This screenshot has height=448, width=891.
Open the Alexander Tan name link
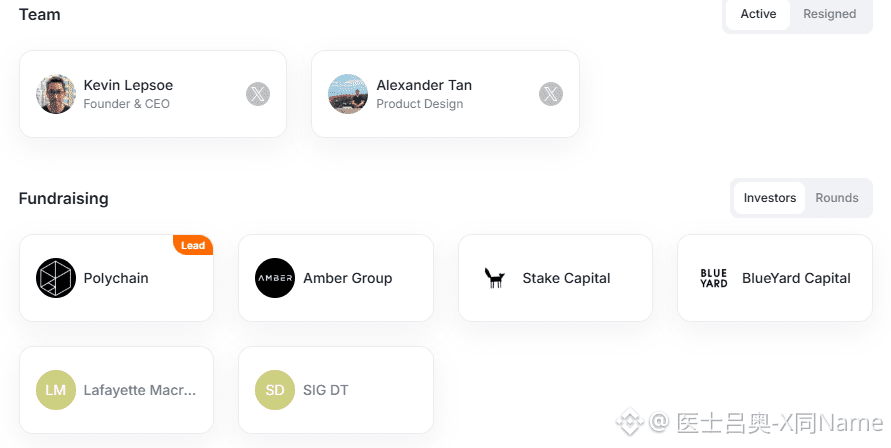(x=424, y=85)
